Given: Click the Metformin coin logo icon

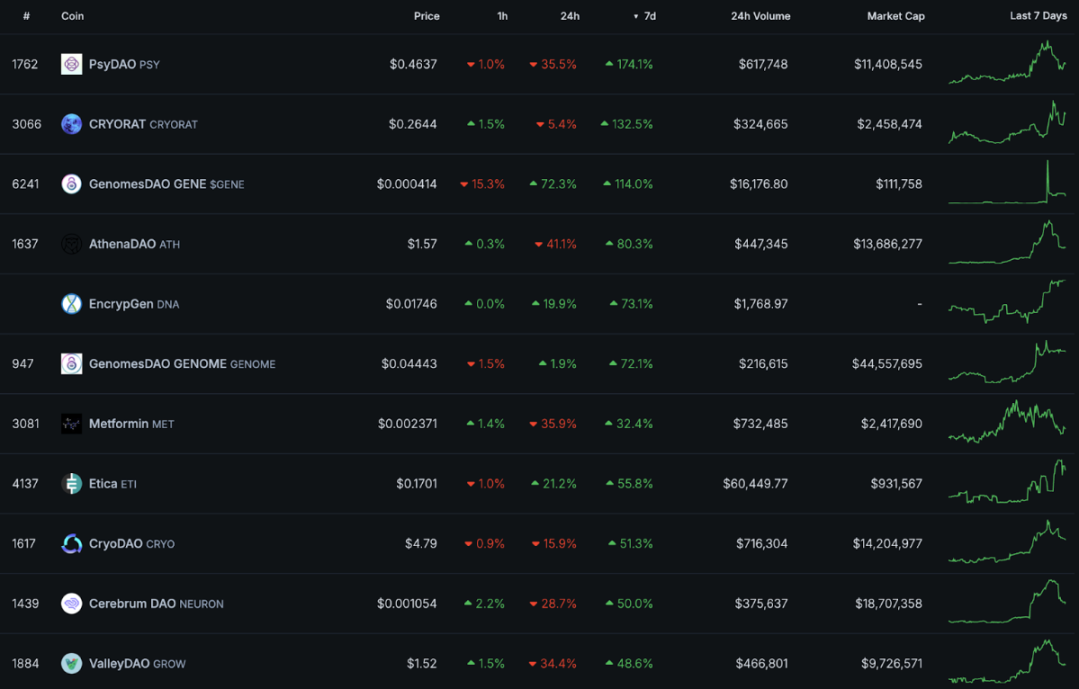Looking at the screenshot, I should [71, 424].
